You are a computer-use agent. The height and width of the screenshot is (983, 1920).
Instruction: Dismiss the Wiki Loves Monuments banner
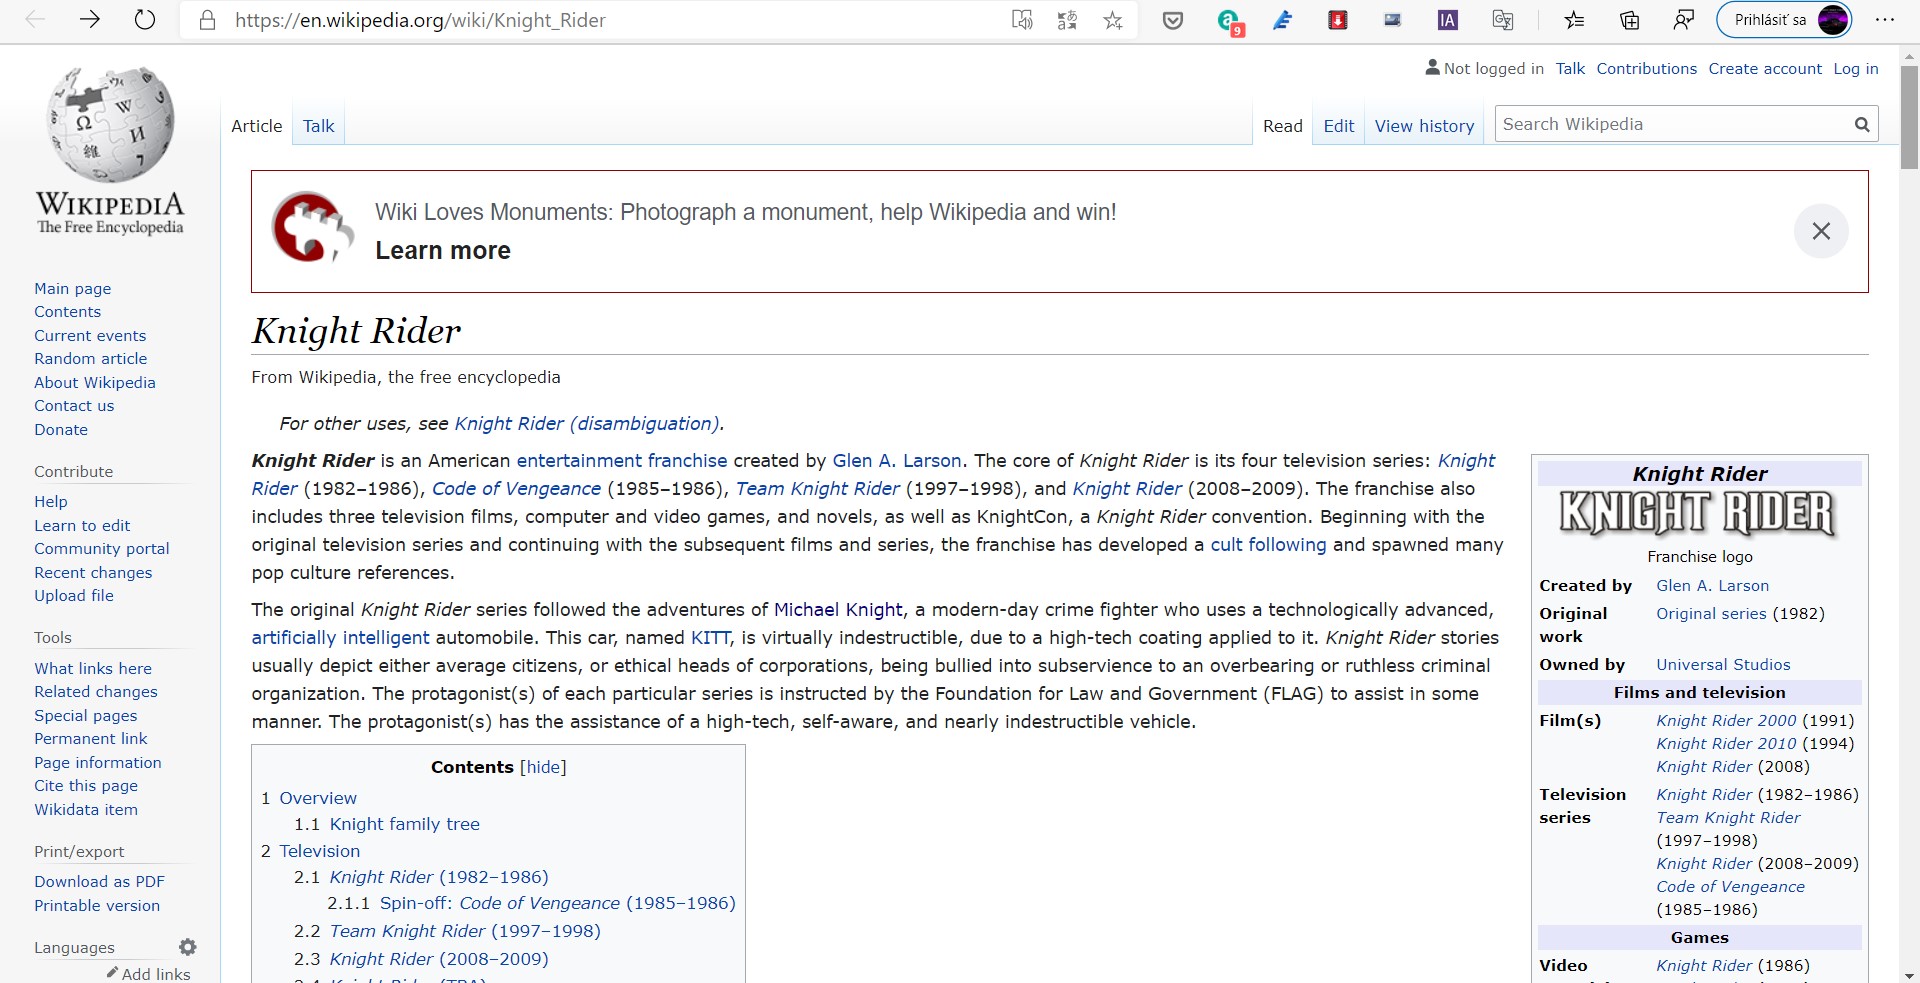point(1821,231)
